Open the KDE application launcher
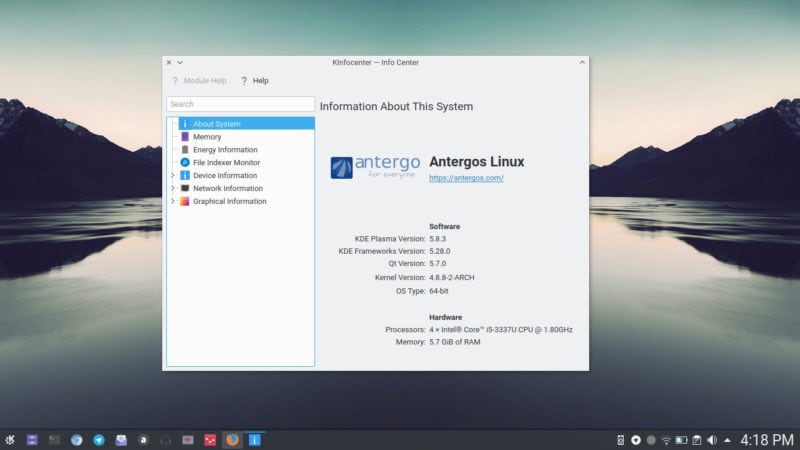 click(10, 440)
